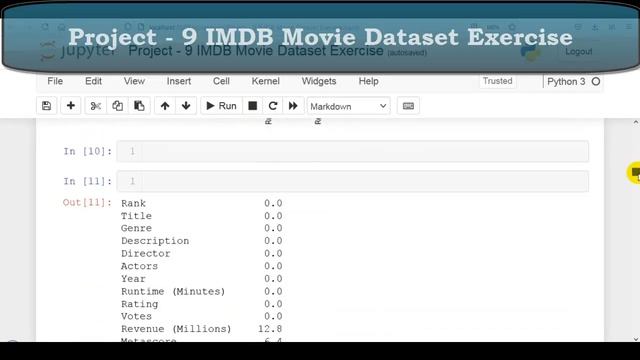The image size is (640, 360).
Task: Save notebook with the floppy disk icon
Action: pos(47,106)
